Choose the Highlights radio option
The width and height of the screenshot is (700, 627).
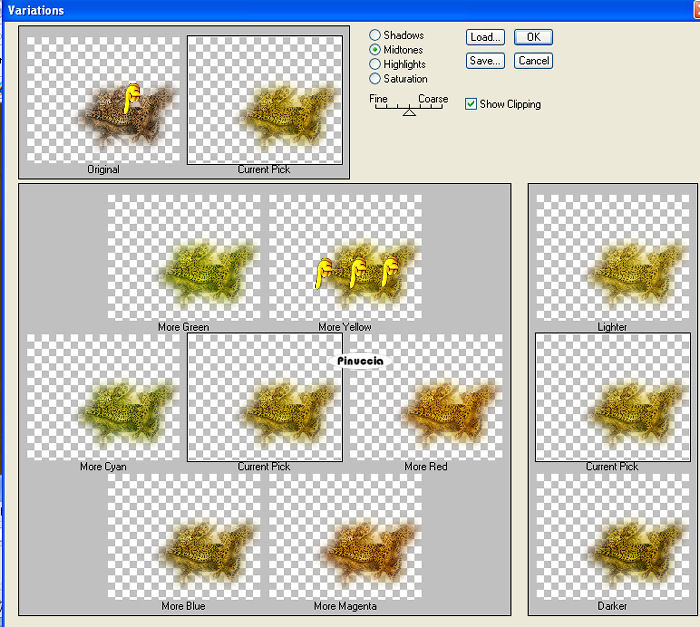[375, 64]
